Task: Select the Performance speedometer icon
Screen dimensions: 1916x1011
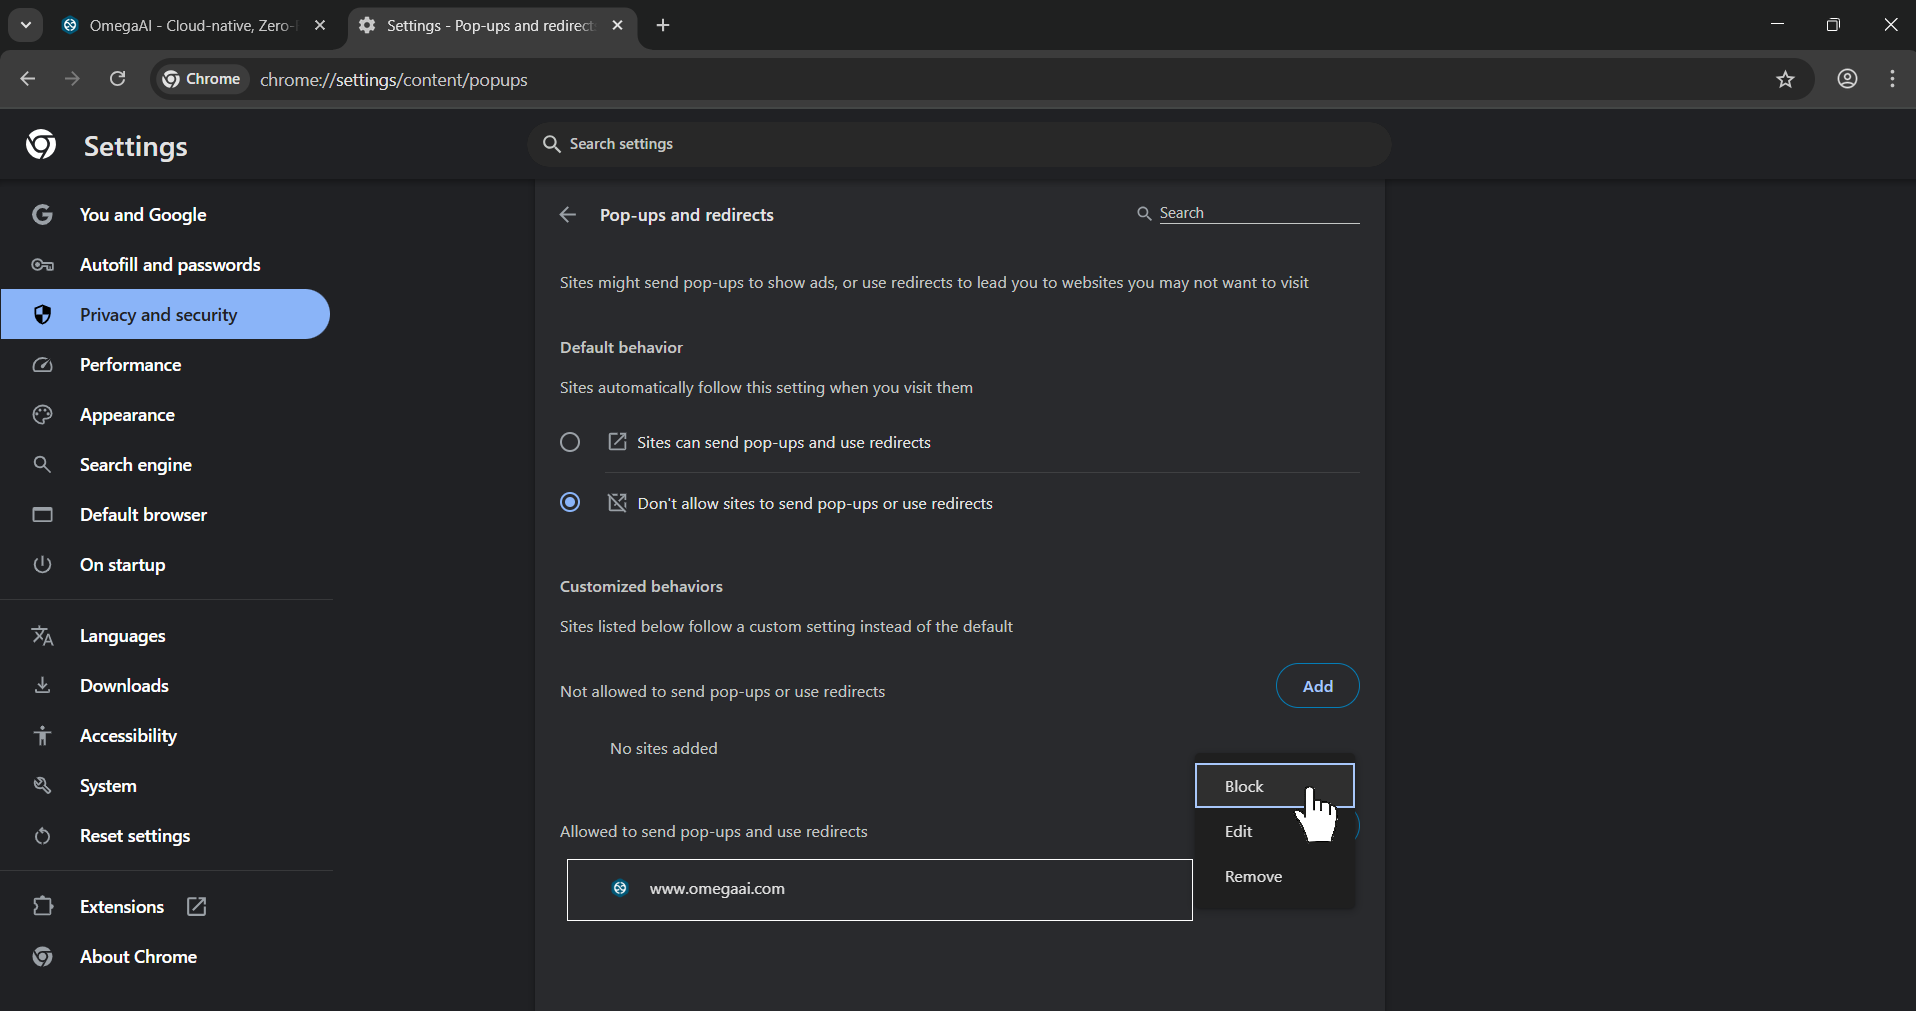Action: pyautogui.click(x=42, y=365)
